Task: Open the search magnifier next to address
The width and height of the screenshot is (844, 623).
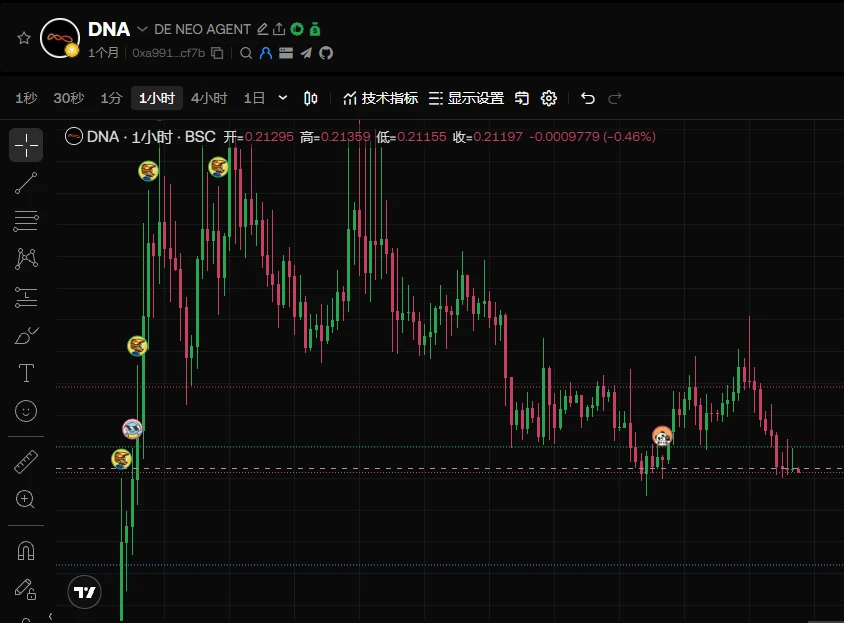Action: pos(246,53)
